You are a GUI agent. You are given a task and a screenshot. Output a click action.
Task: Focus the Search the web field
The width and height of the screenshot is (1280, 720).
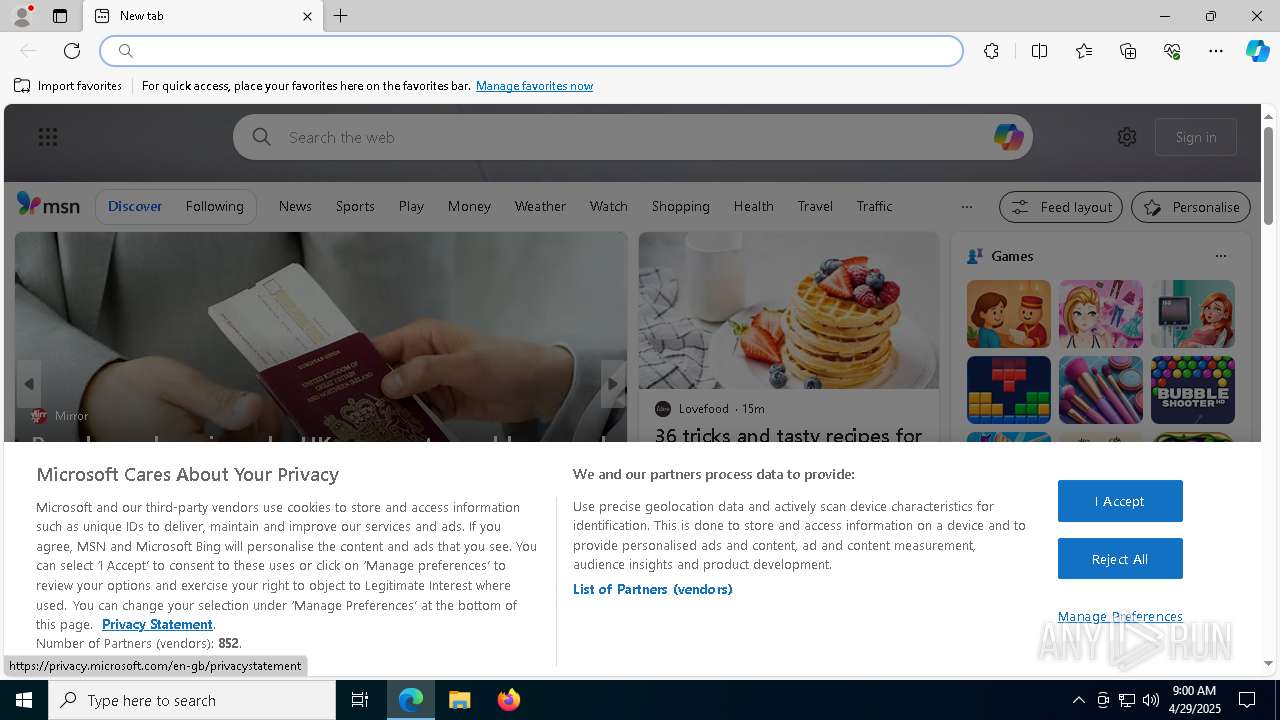click(x=632, y=137)
